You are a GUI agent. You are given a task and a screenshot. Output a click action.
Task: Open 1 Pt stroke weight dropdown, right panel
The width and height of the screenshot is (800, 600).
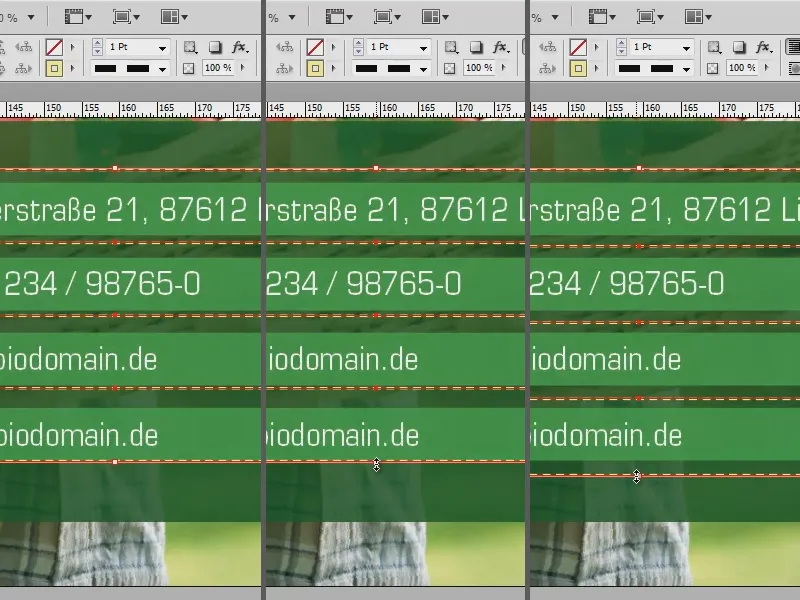tap(686, 48)
